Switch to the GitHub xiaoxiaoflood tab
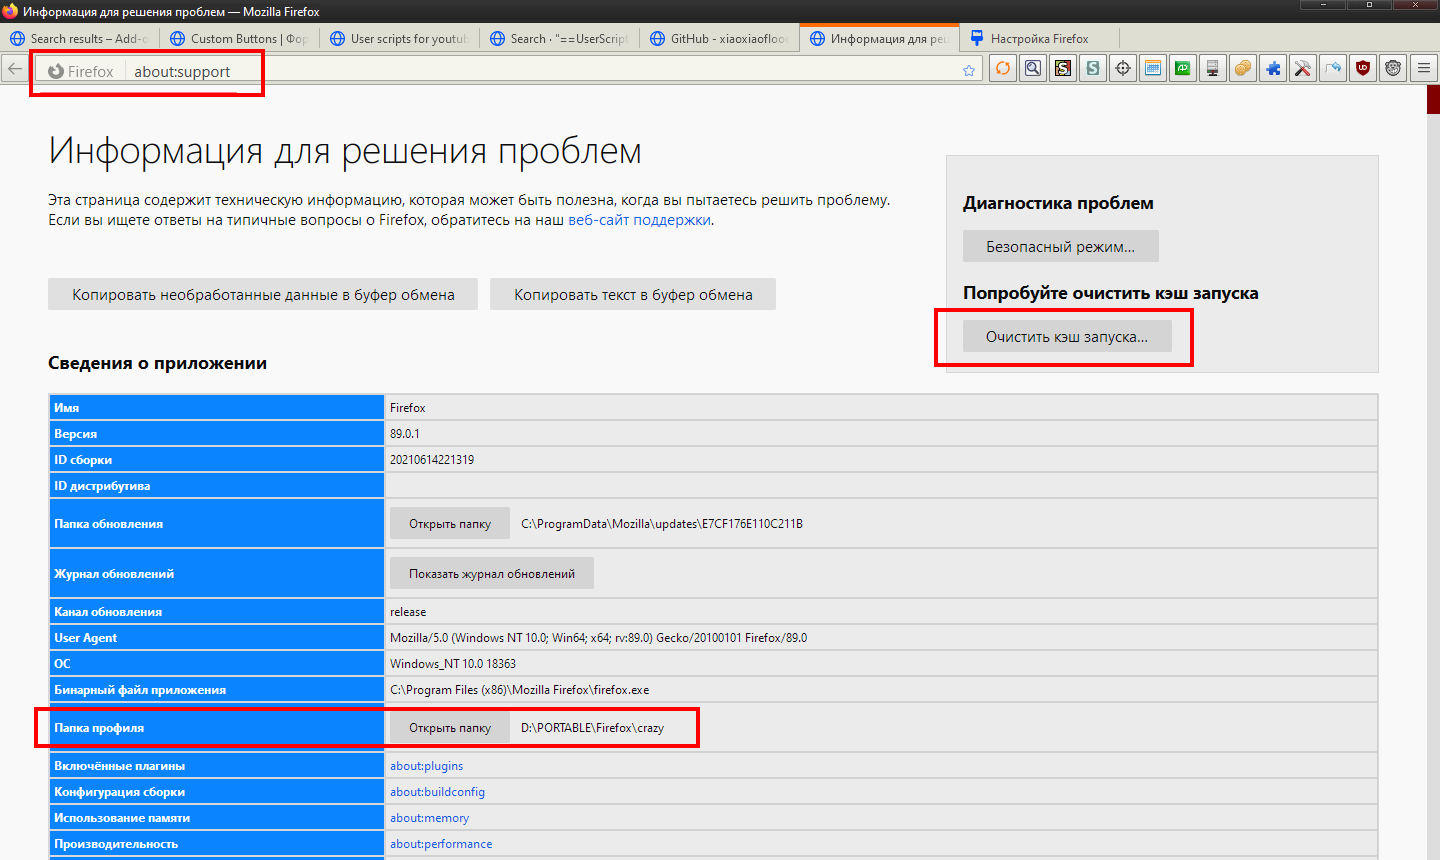The height and width of the screenshot is (860, 1440). tap(720, 39)
